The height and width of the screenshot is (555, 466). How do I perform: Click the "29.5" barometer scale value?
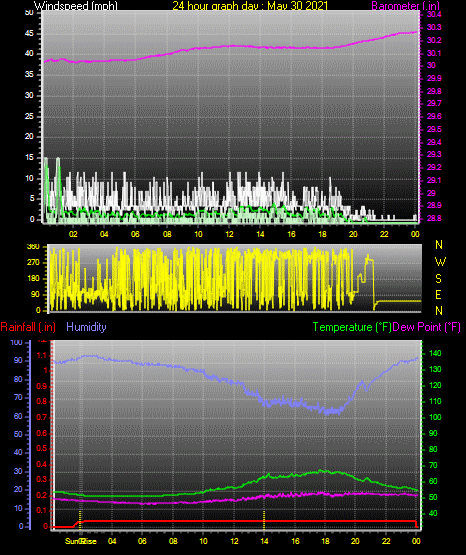(x=434, y=129)
